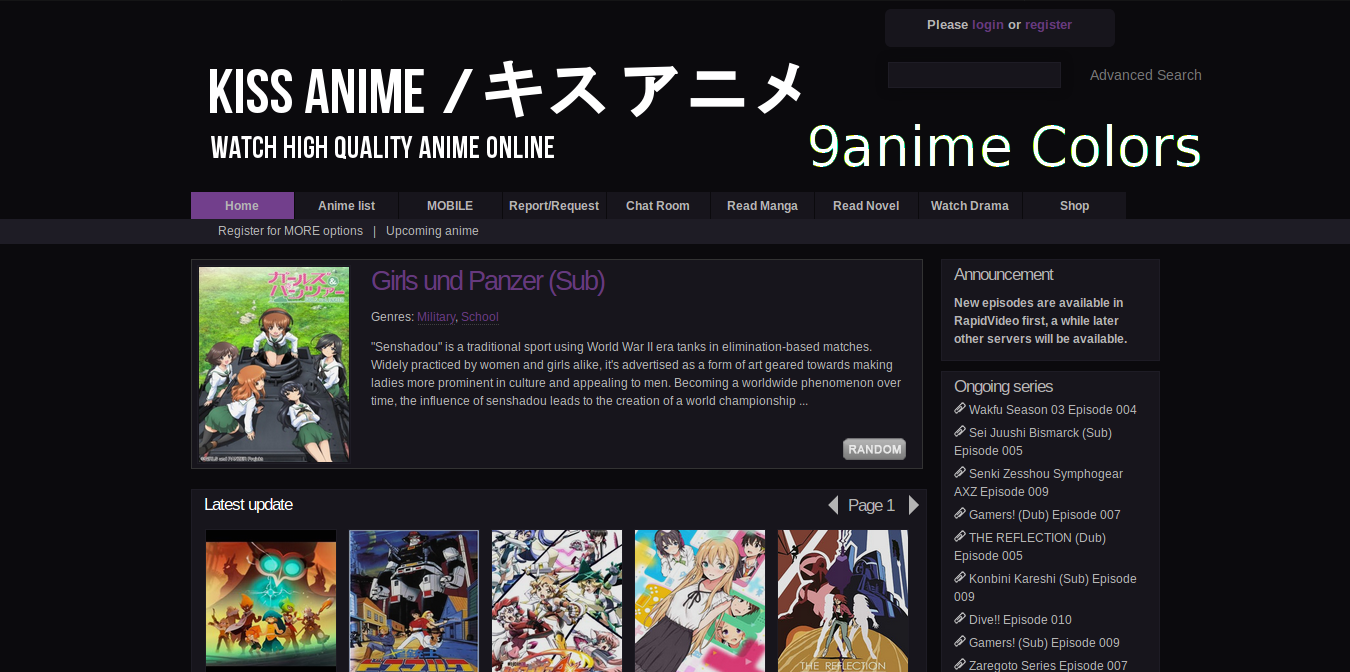Open the Shop tab
The width and height of the screenshot is (1350, 672).
point(1074,205)
